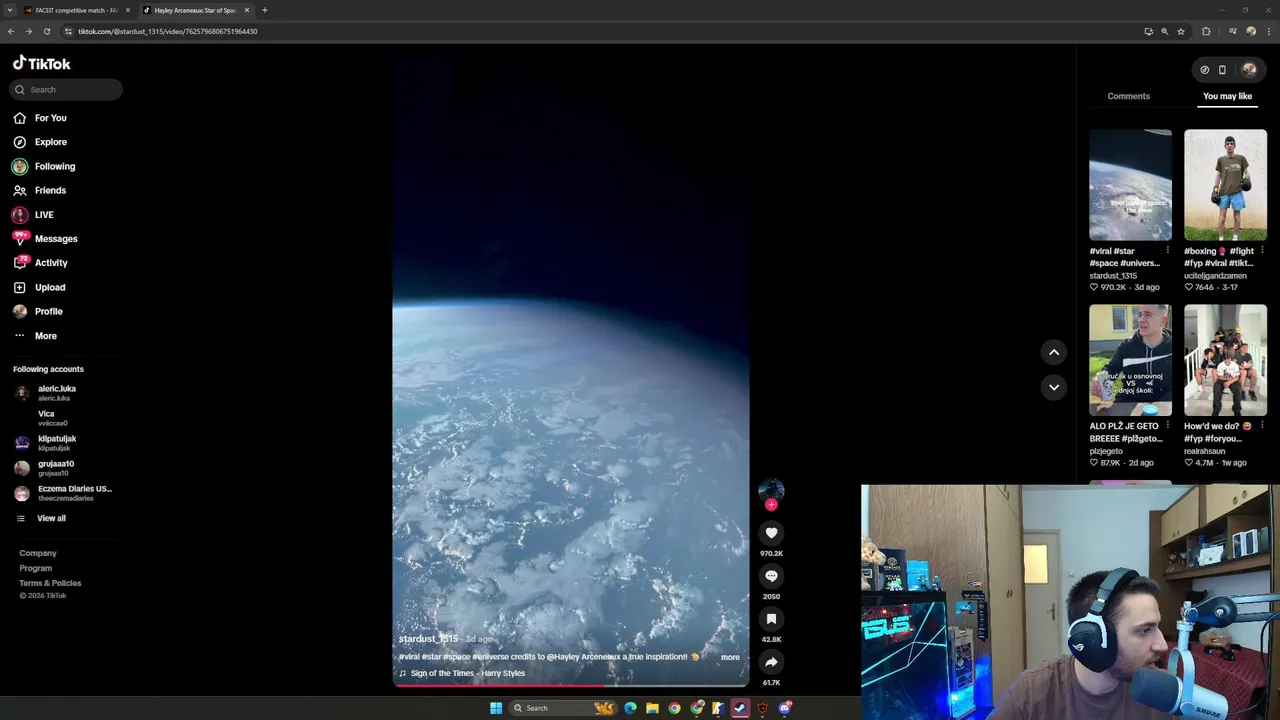Go to previous video up arrow
1280x720 pixels.
coord(1054,352)
